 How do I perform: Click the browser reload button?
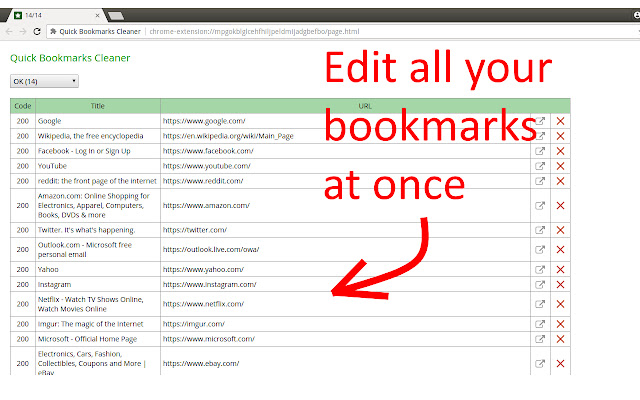coord(50,33)
